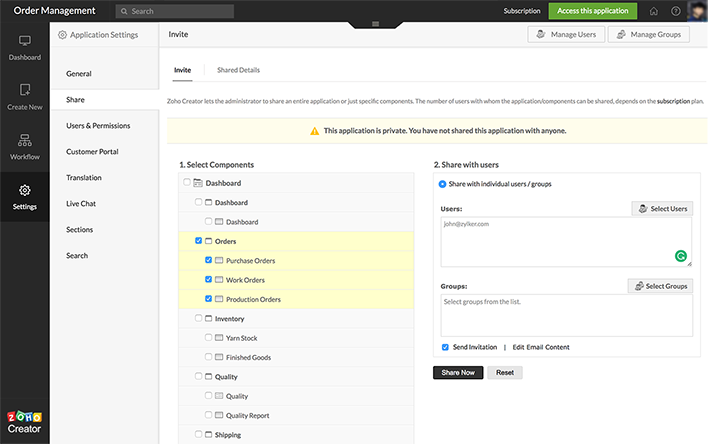The width and height of the screenshot is (708, 444).
Task: Click the Finished Goods row label
Action: [248, 357]
